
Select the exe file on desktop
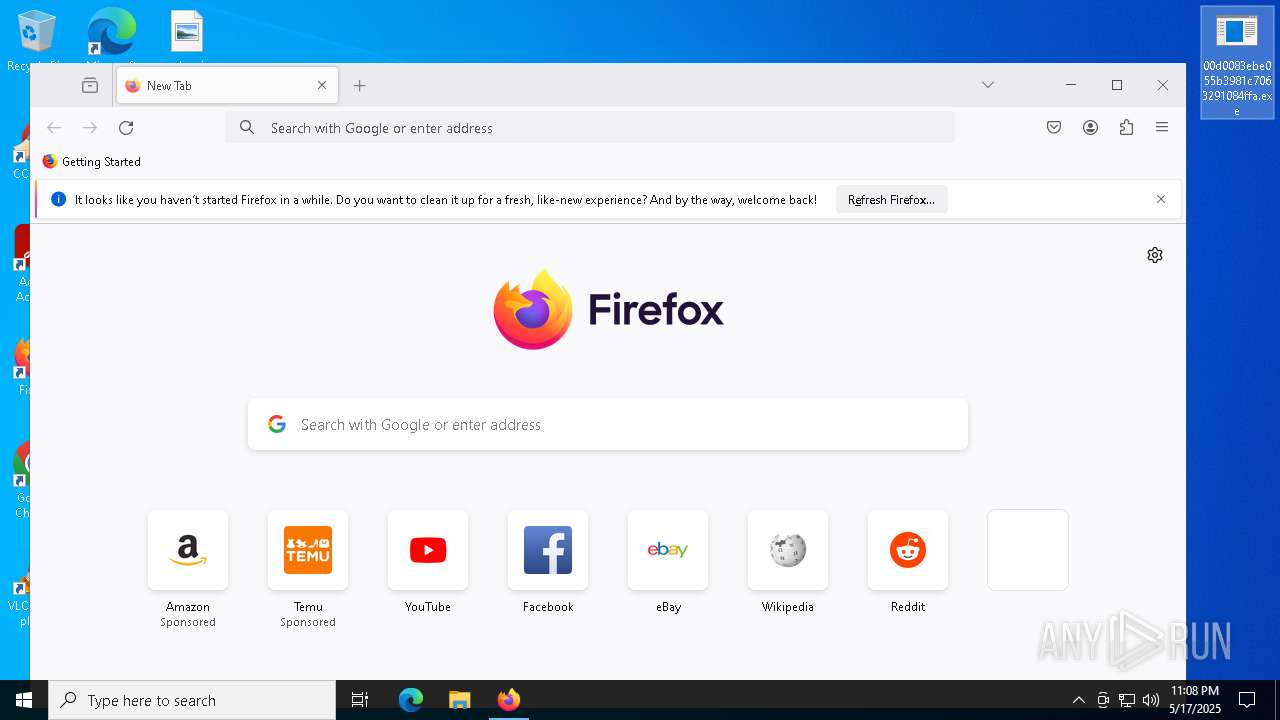(1237, 62)
